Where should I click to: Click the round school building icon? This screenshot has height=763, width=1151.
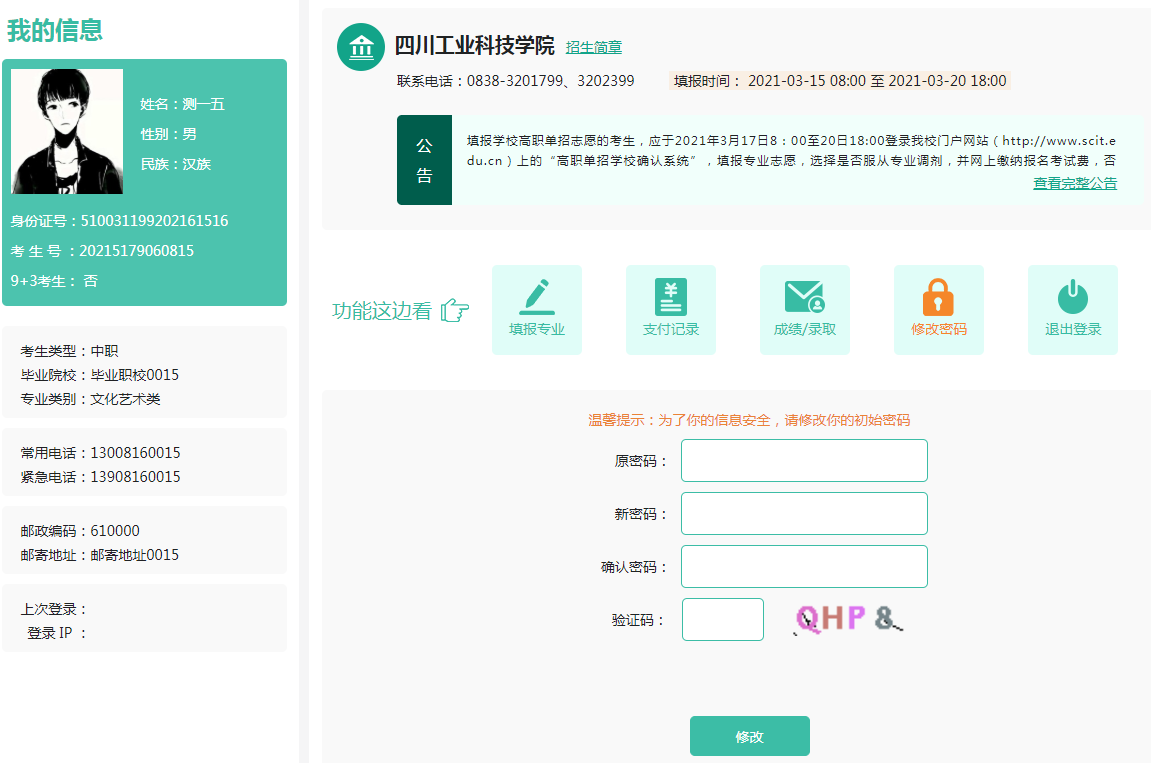pyautogui.click(x=361, y=47)
